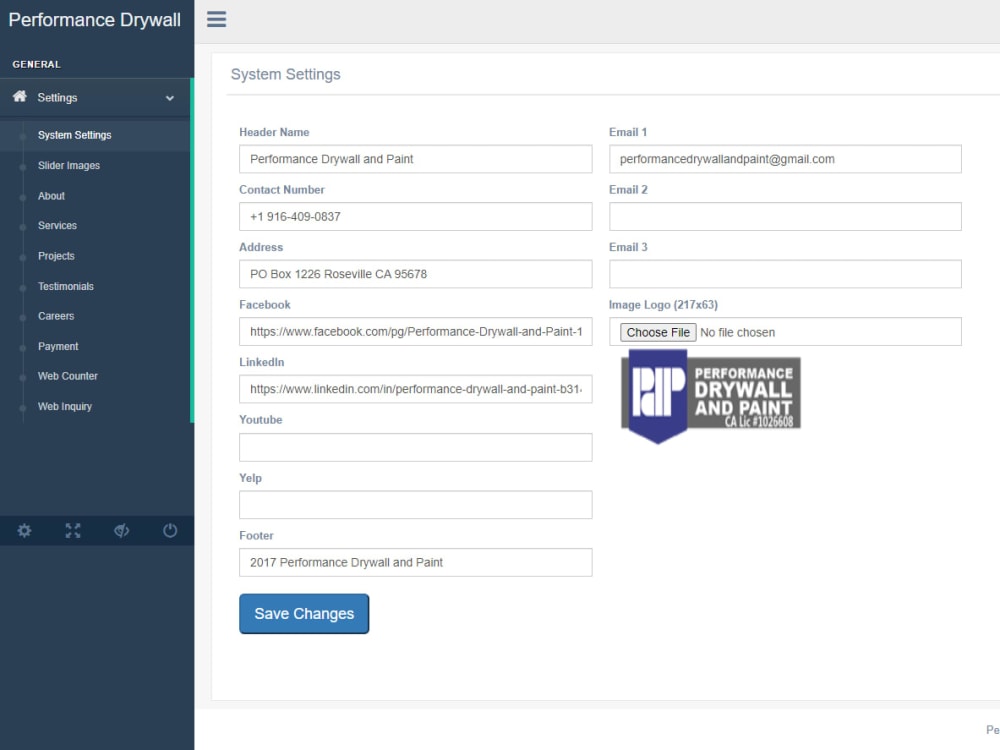Toggle the hamburger menu icon
Image resolution: width=1000 pixels, height=750 pixels.
click(216, 19)
